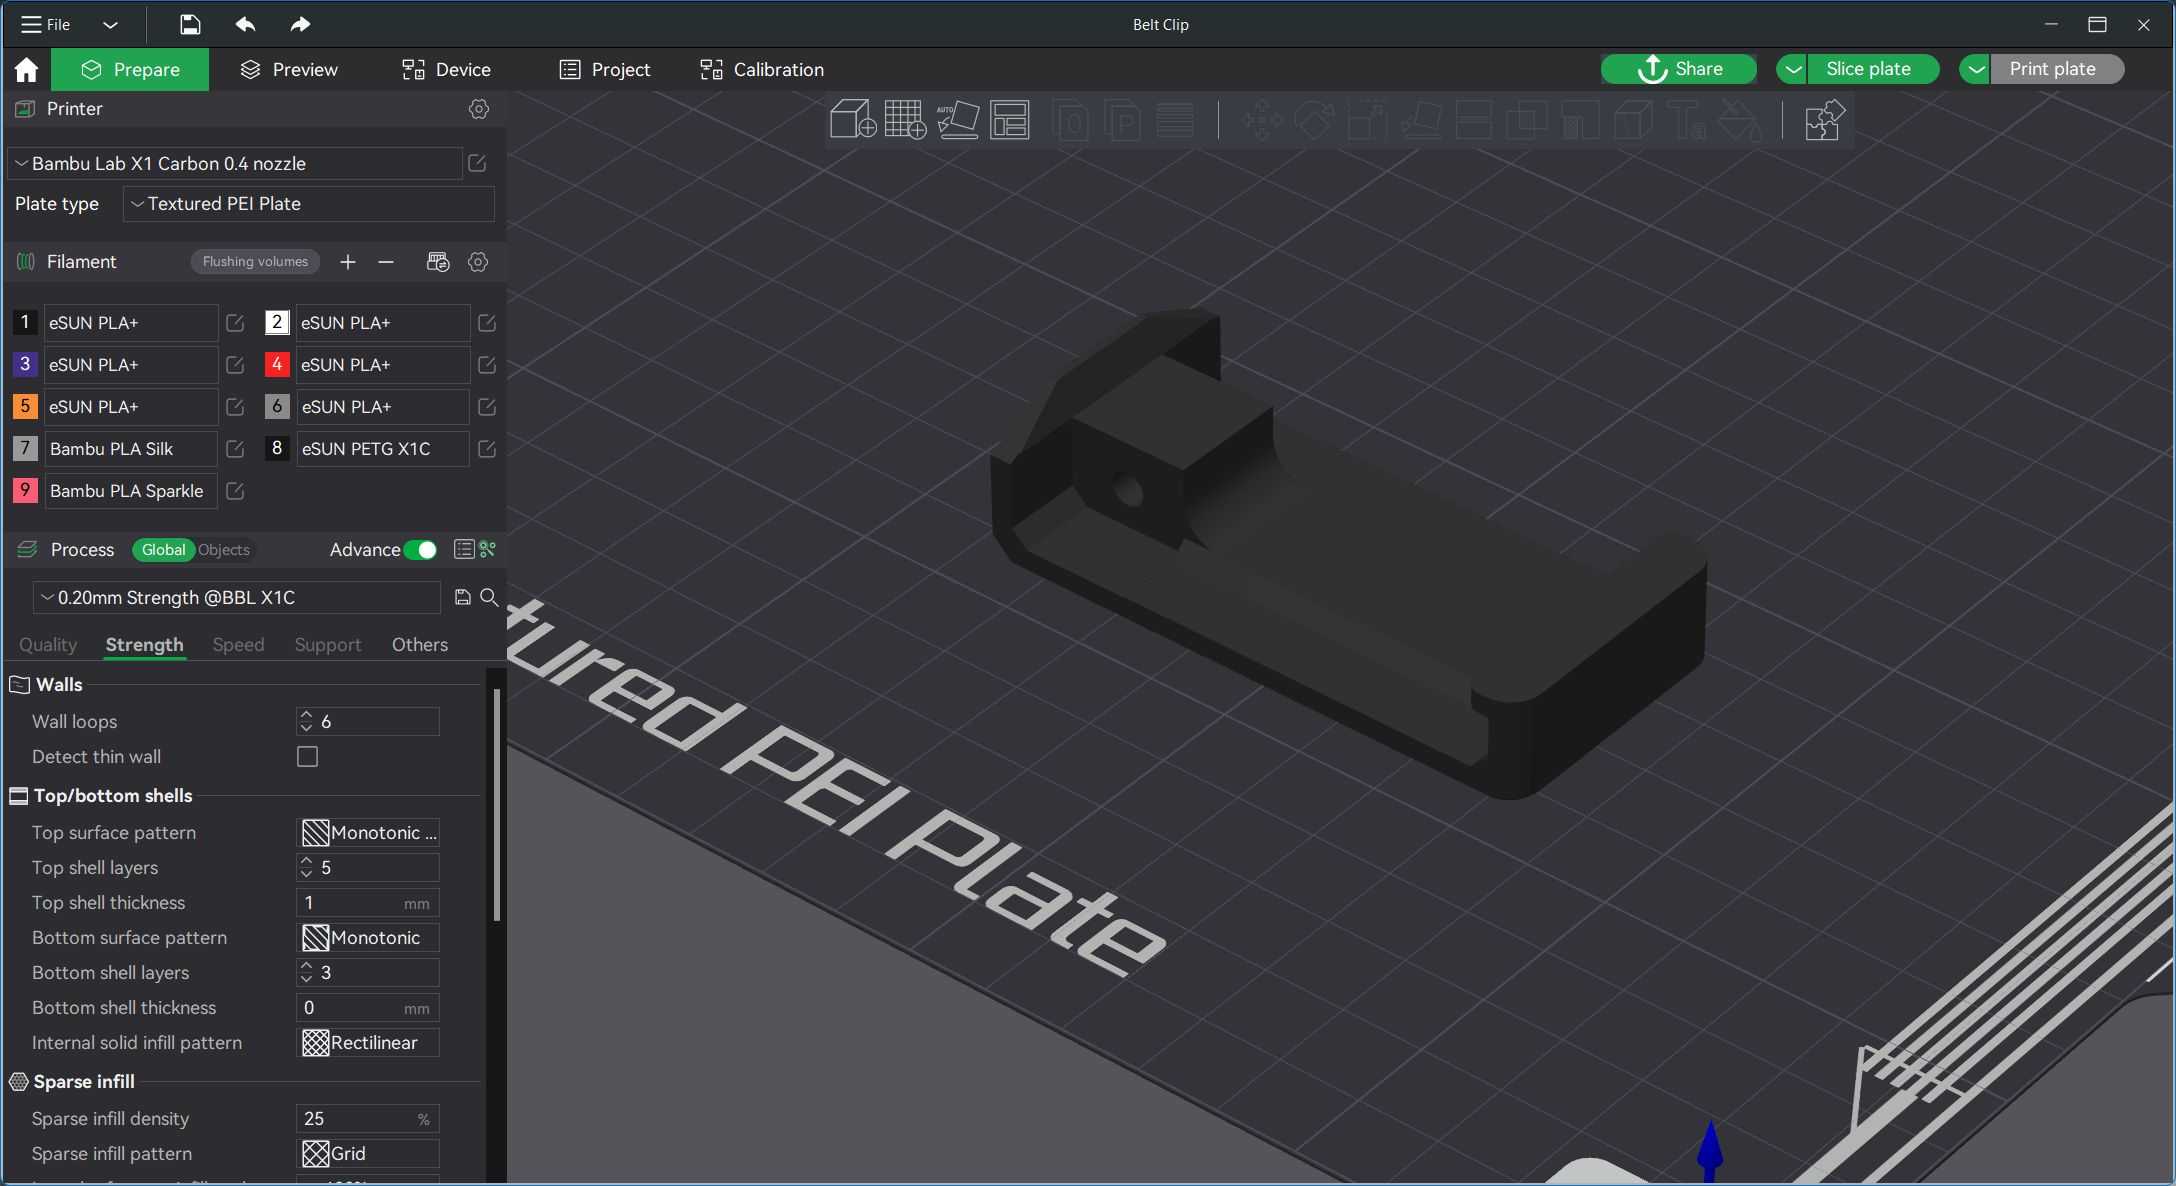Remove a filament with minus icon
Image resolution: width=2176 pixels, height=1186 pixels.
[x=386, y=262]
